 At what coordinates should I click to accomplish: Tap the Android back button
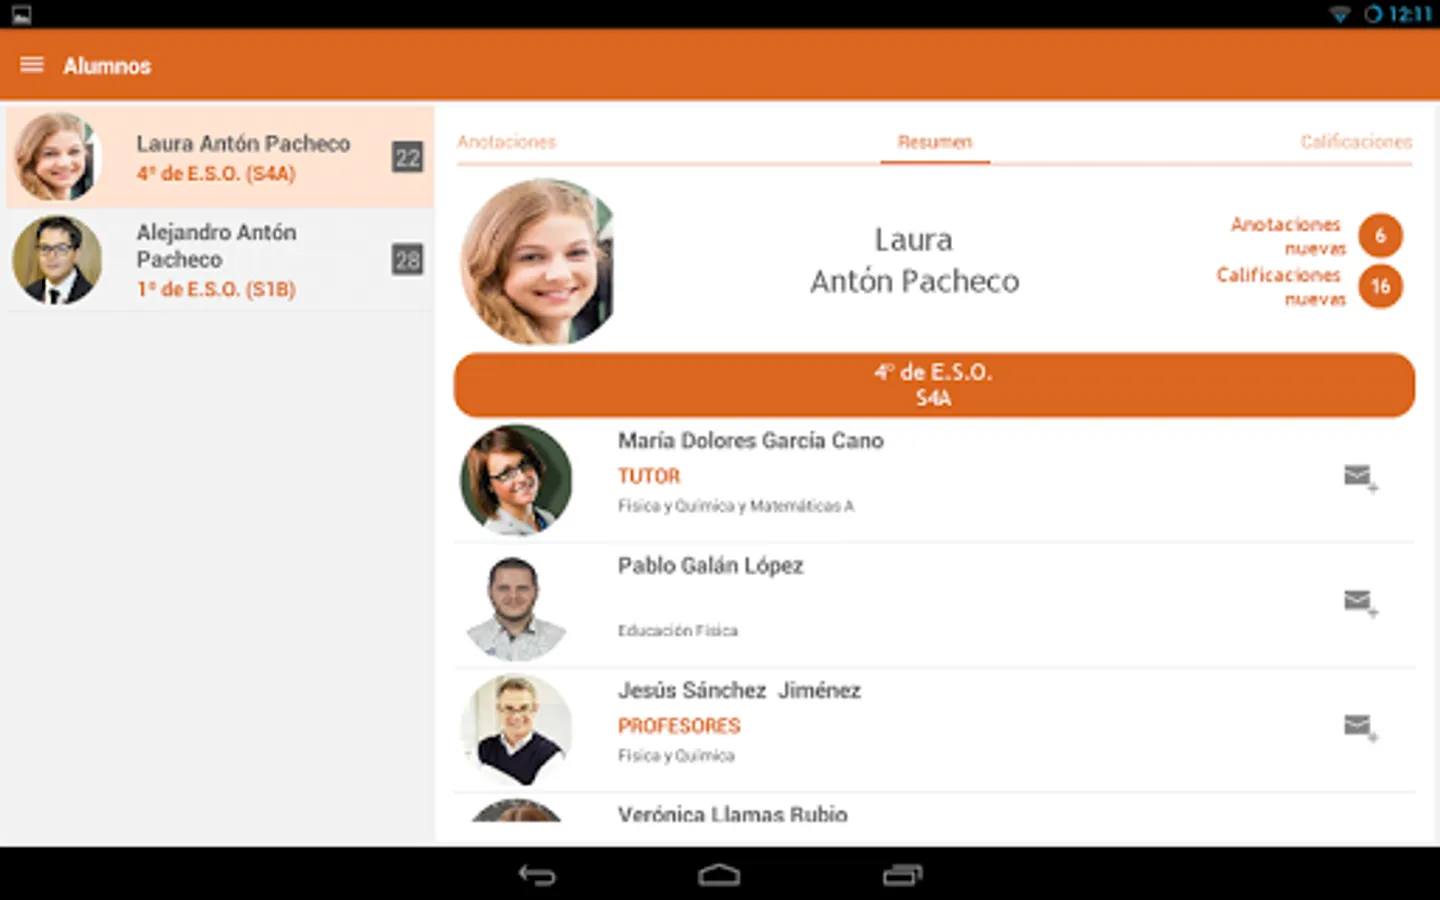(x=537, y=875)
